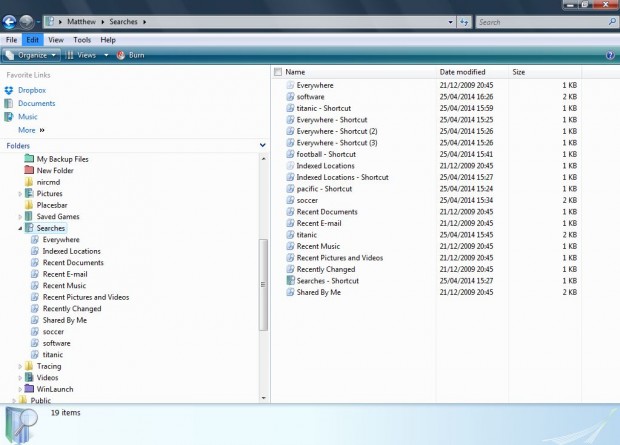This screenshot has height=445, width=620.
Task: Select the Dropbox favorite link icon
Action: (x=9, y=91)
